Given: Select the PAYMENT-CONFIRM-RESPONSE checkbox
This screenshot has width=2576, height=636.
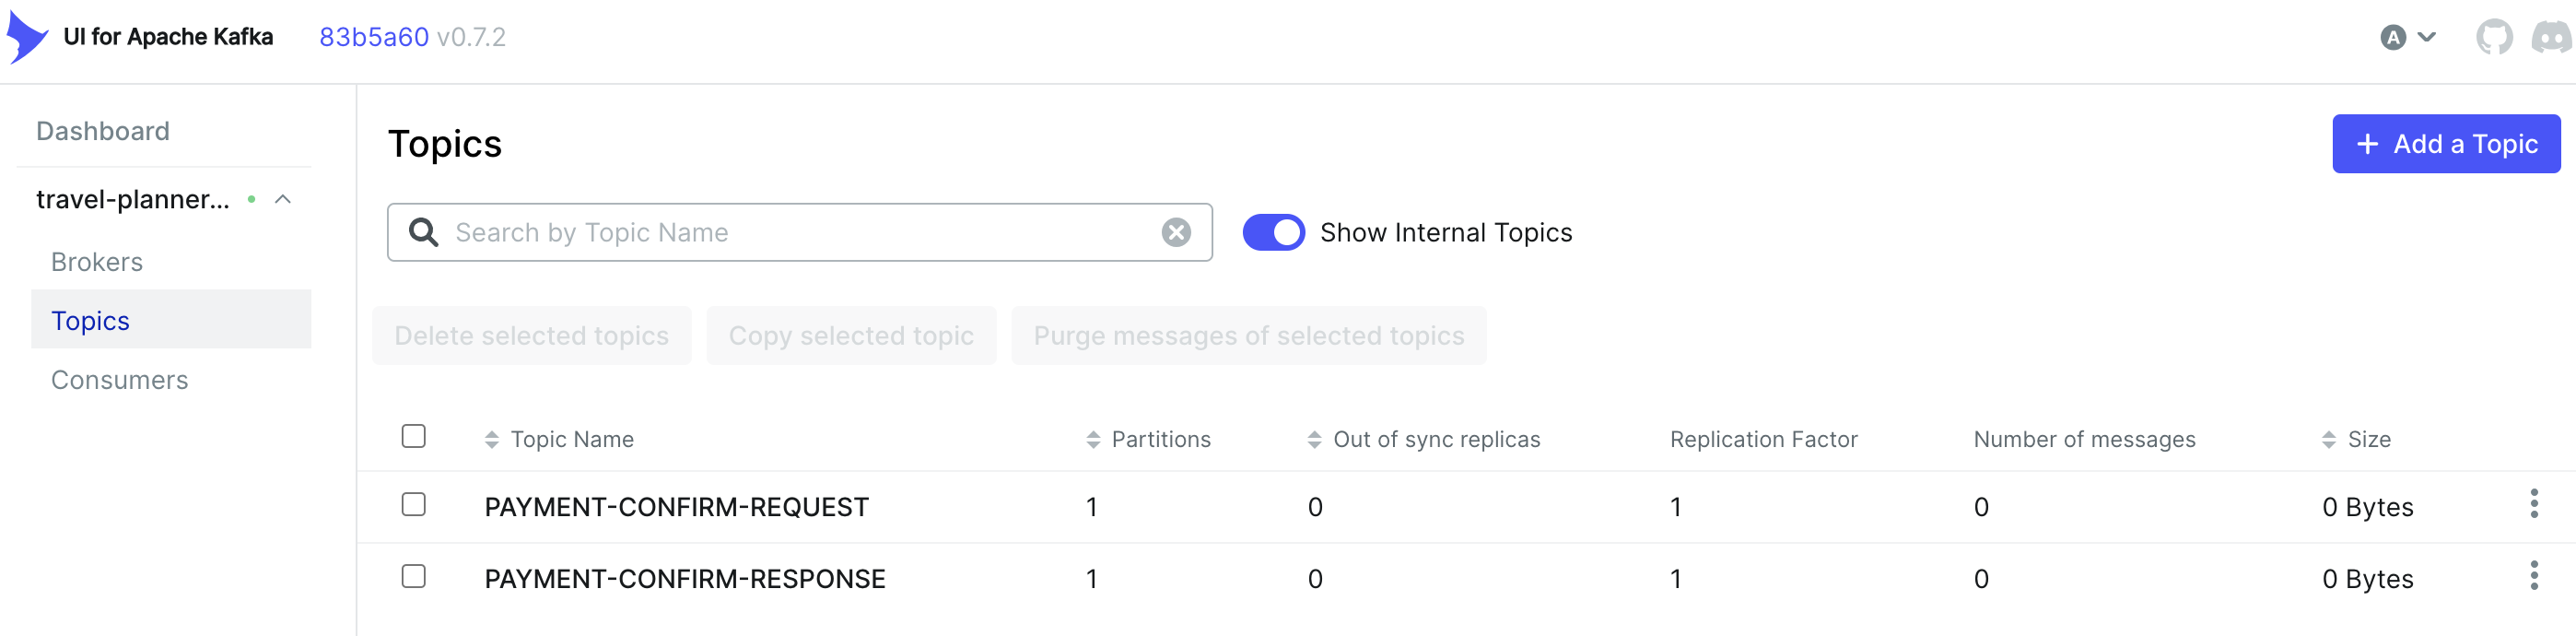Looking at the screenshot, I should click(x=414, y=577).
